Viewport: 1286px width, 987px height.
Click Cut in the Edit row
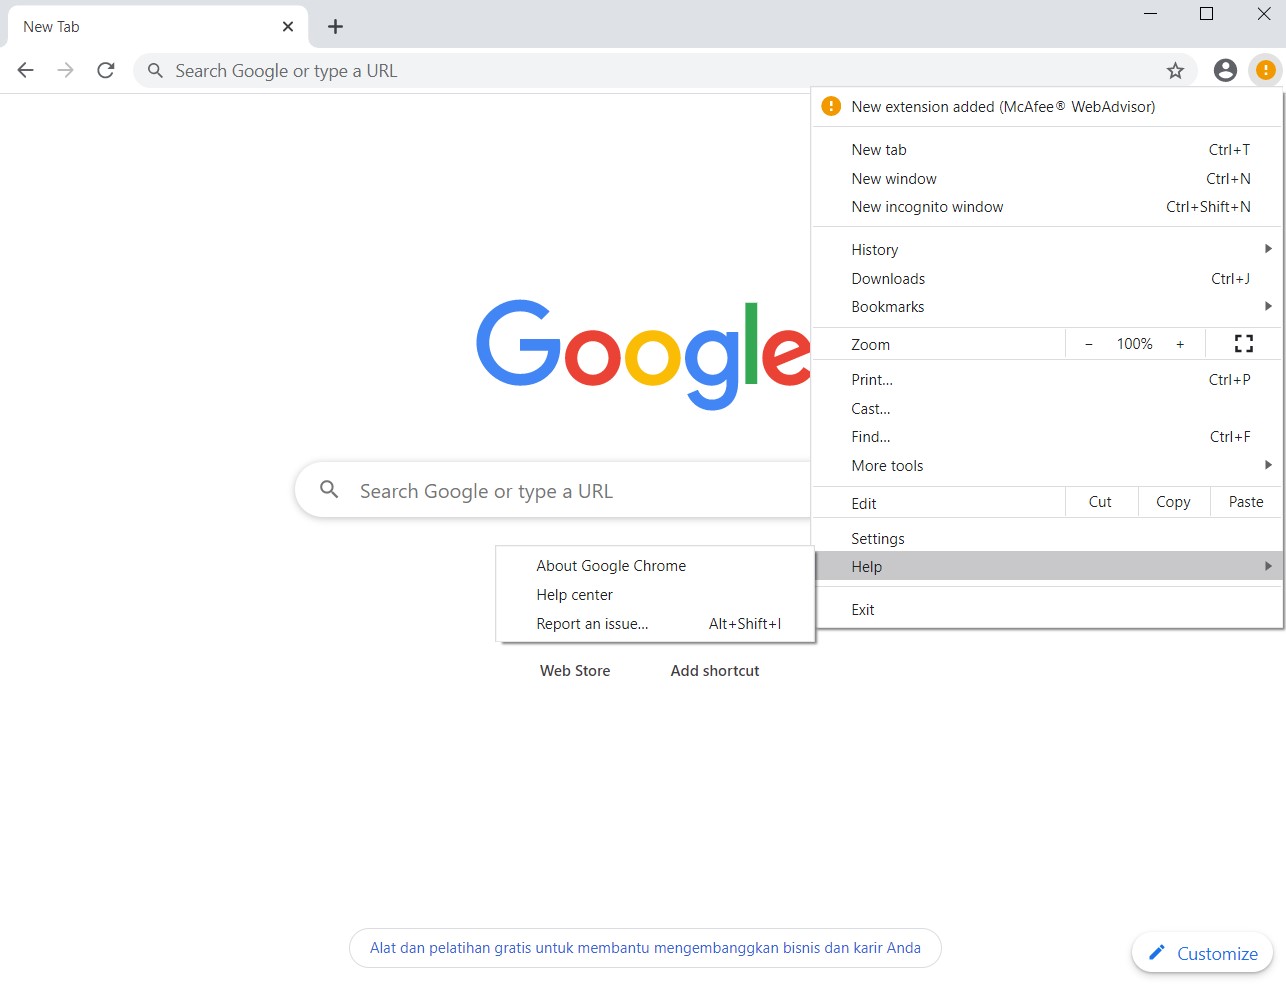(1101, 502)
